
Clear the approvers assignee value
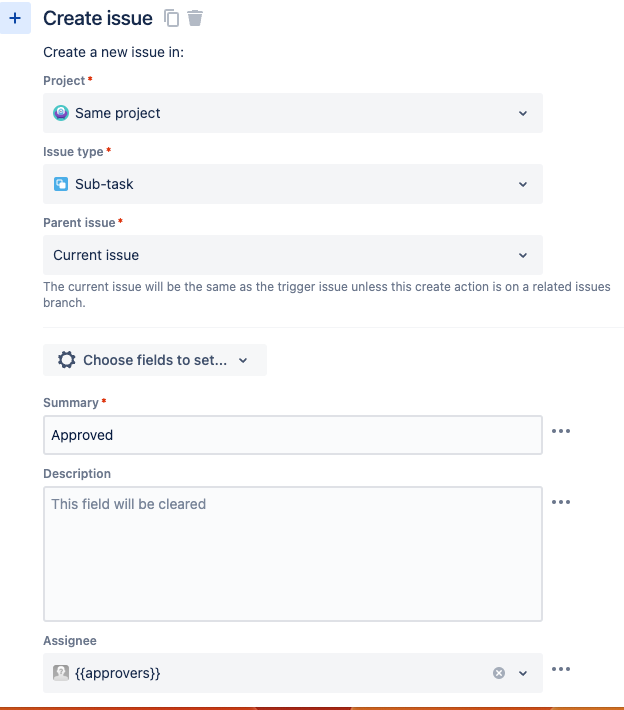(499, 673)
